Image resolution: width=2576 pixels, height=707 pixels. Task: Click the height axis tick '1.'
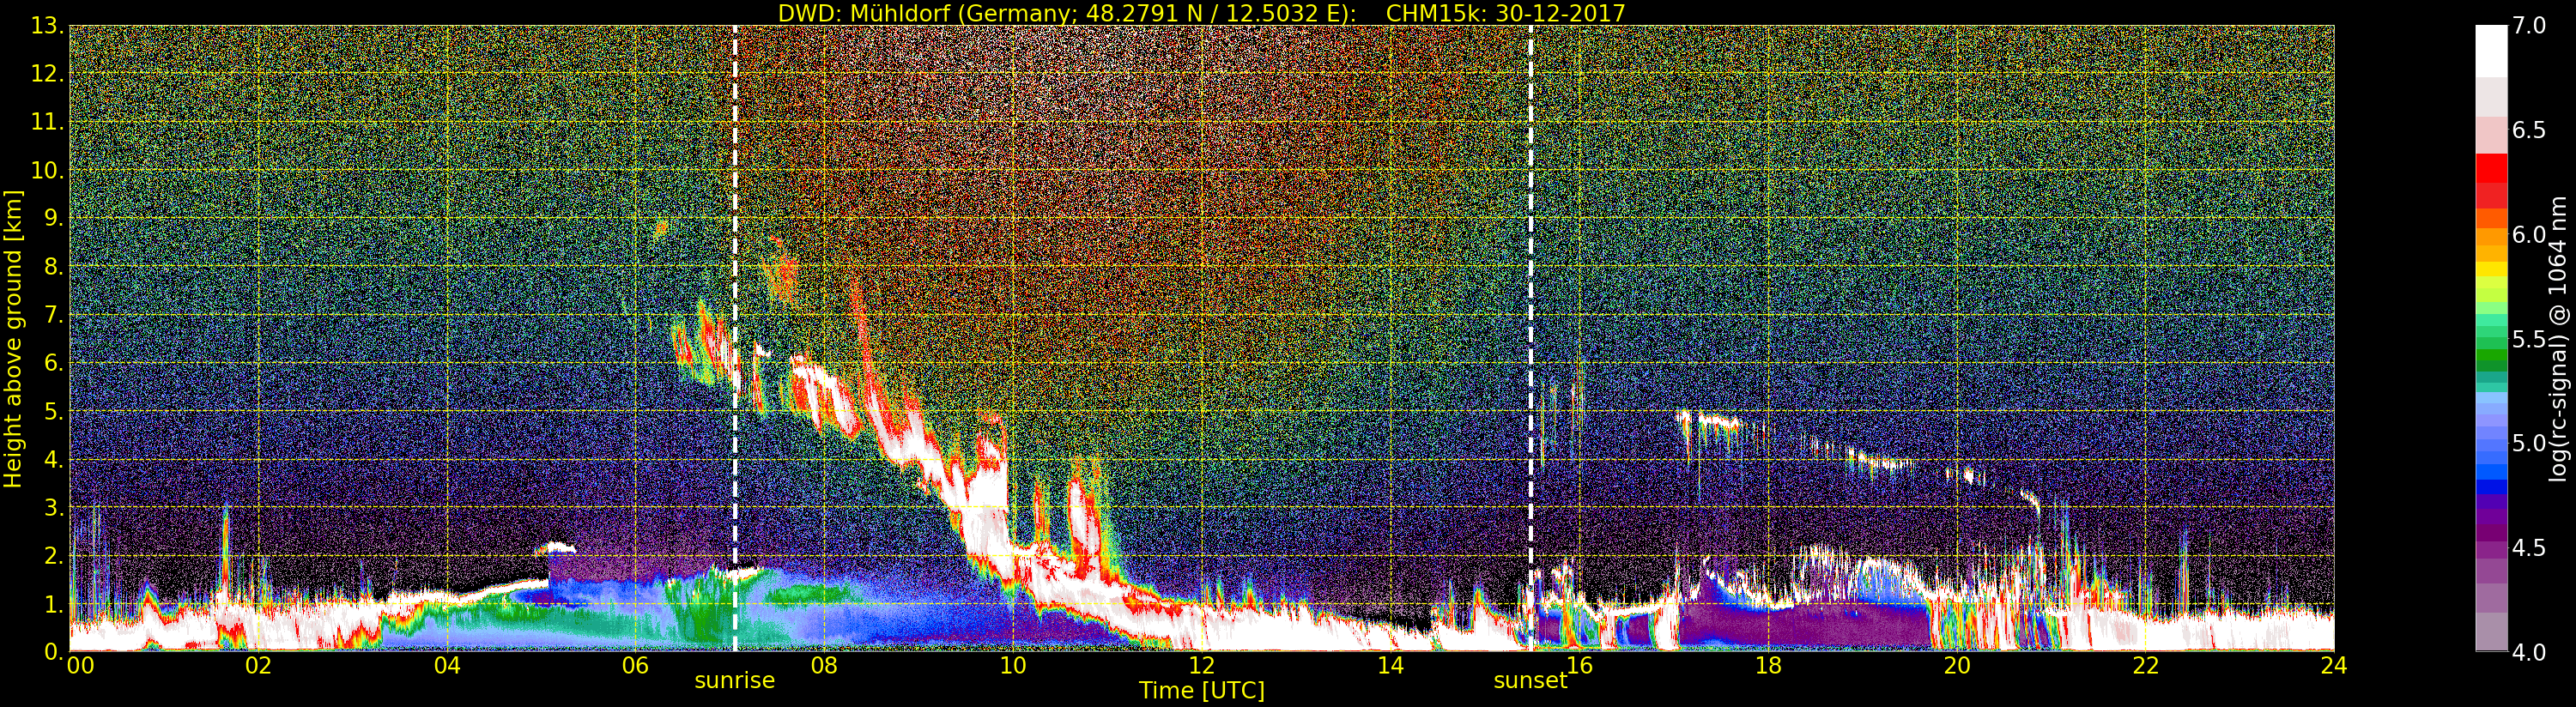53,603
